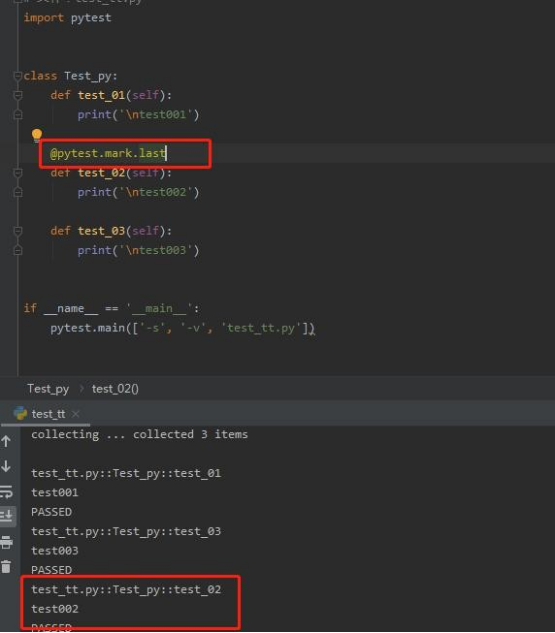
Task: Click the breadcrumb separator chevron
Action: tap(81, 389)
